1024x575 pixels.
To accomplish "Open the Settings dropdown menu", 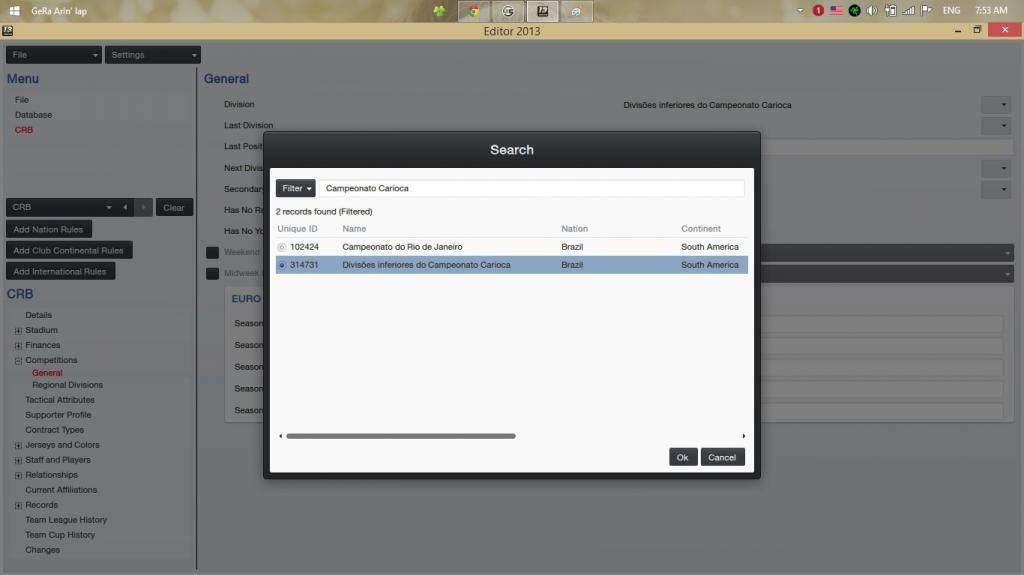I will 153,55.
